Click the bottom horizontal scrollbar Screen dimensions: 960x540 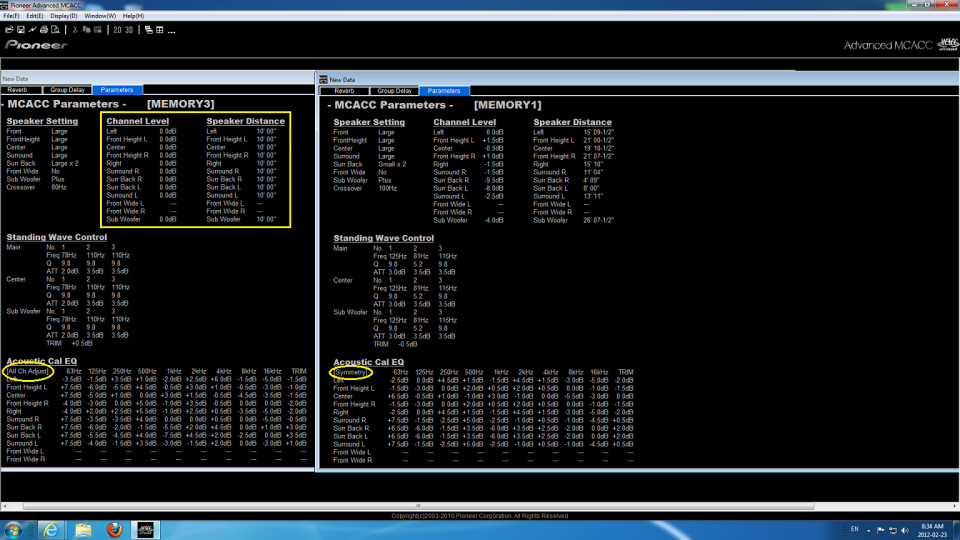coord(420,506)
